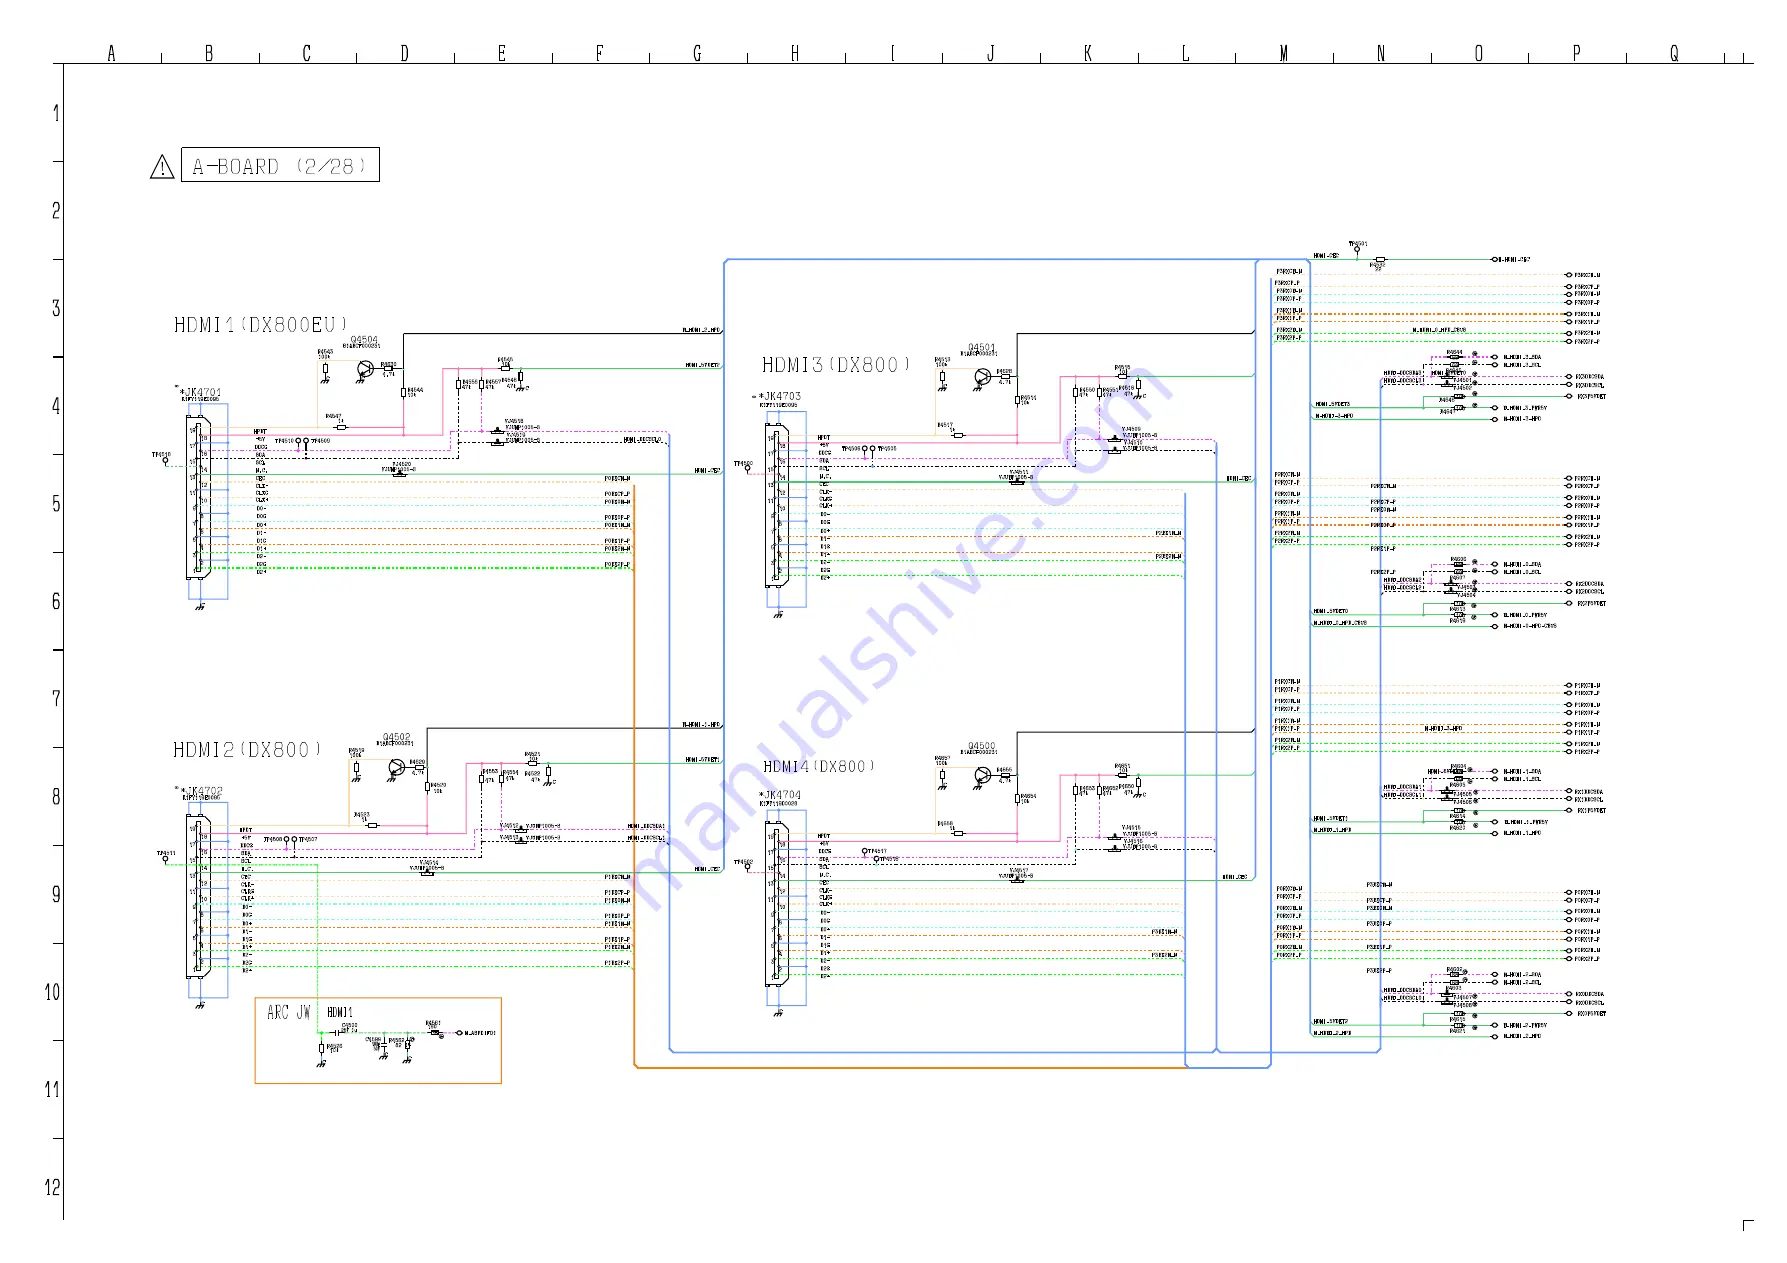1787x1263 pixels.
Task: Click the ground symbol below JK4704 connector
Action: [779, 1013]
